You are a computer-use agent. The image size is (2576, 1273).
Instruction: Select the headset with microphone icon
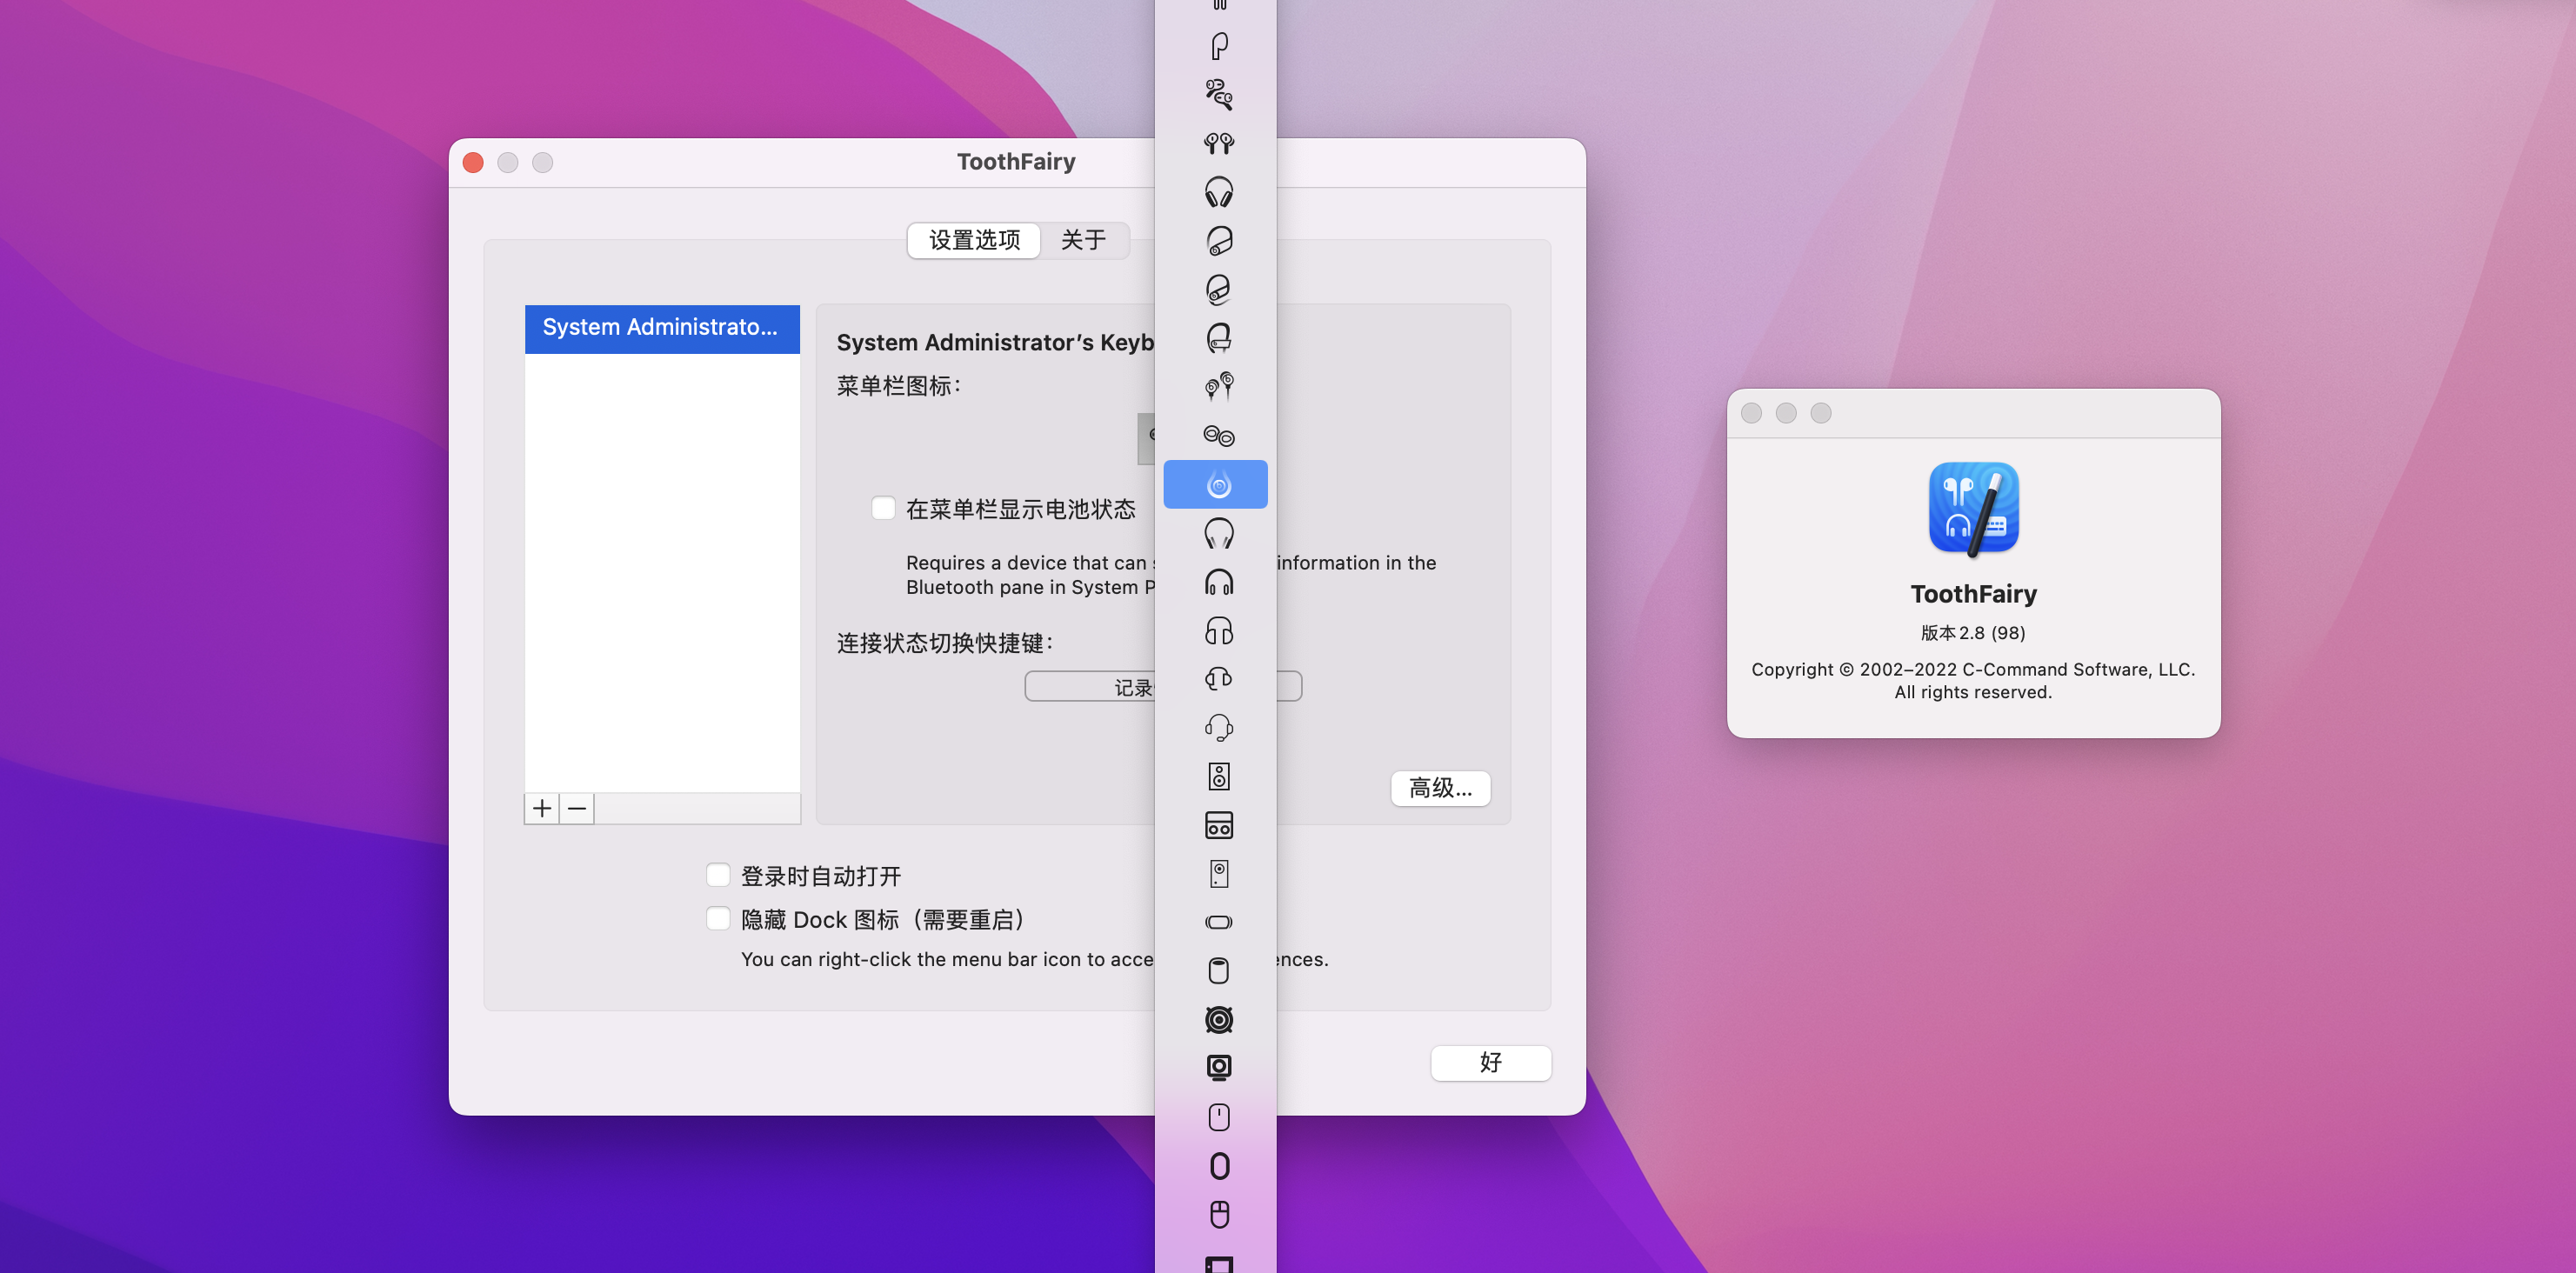(x=1218, y=727)
